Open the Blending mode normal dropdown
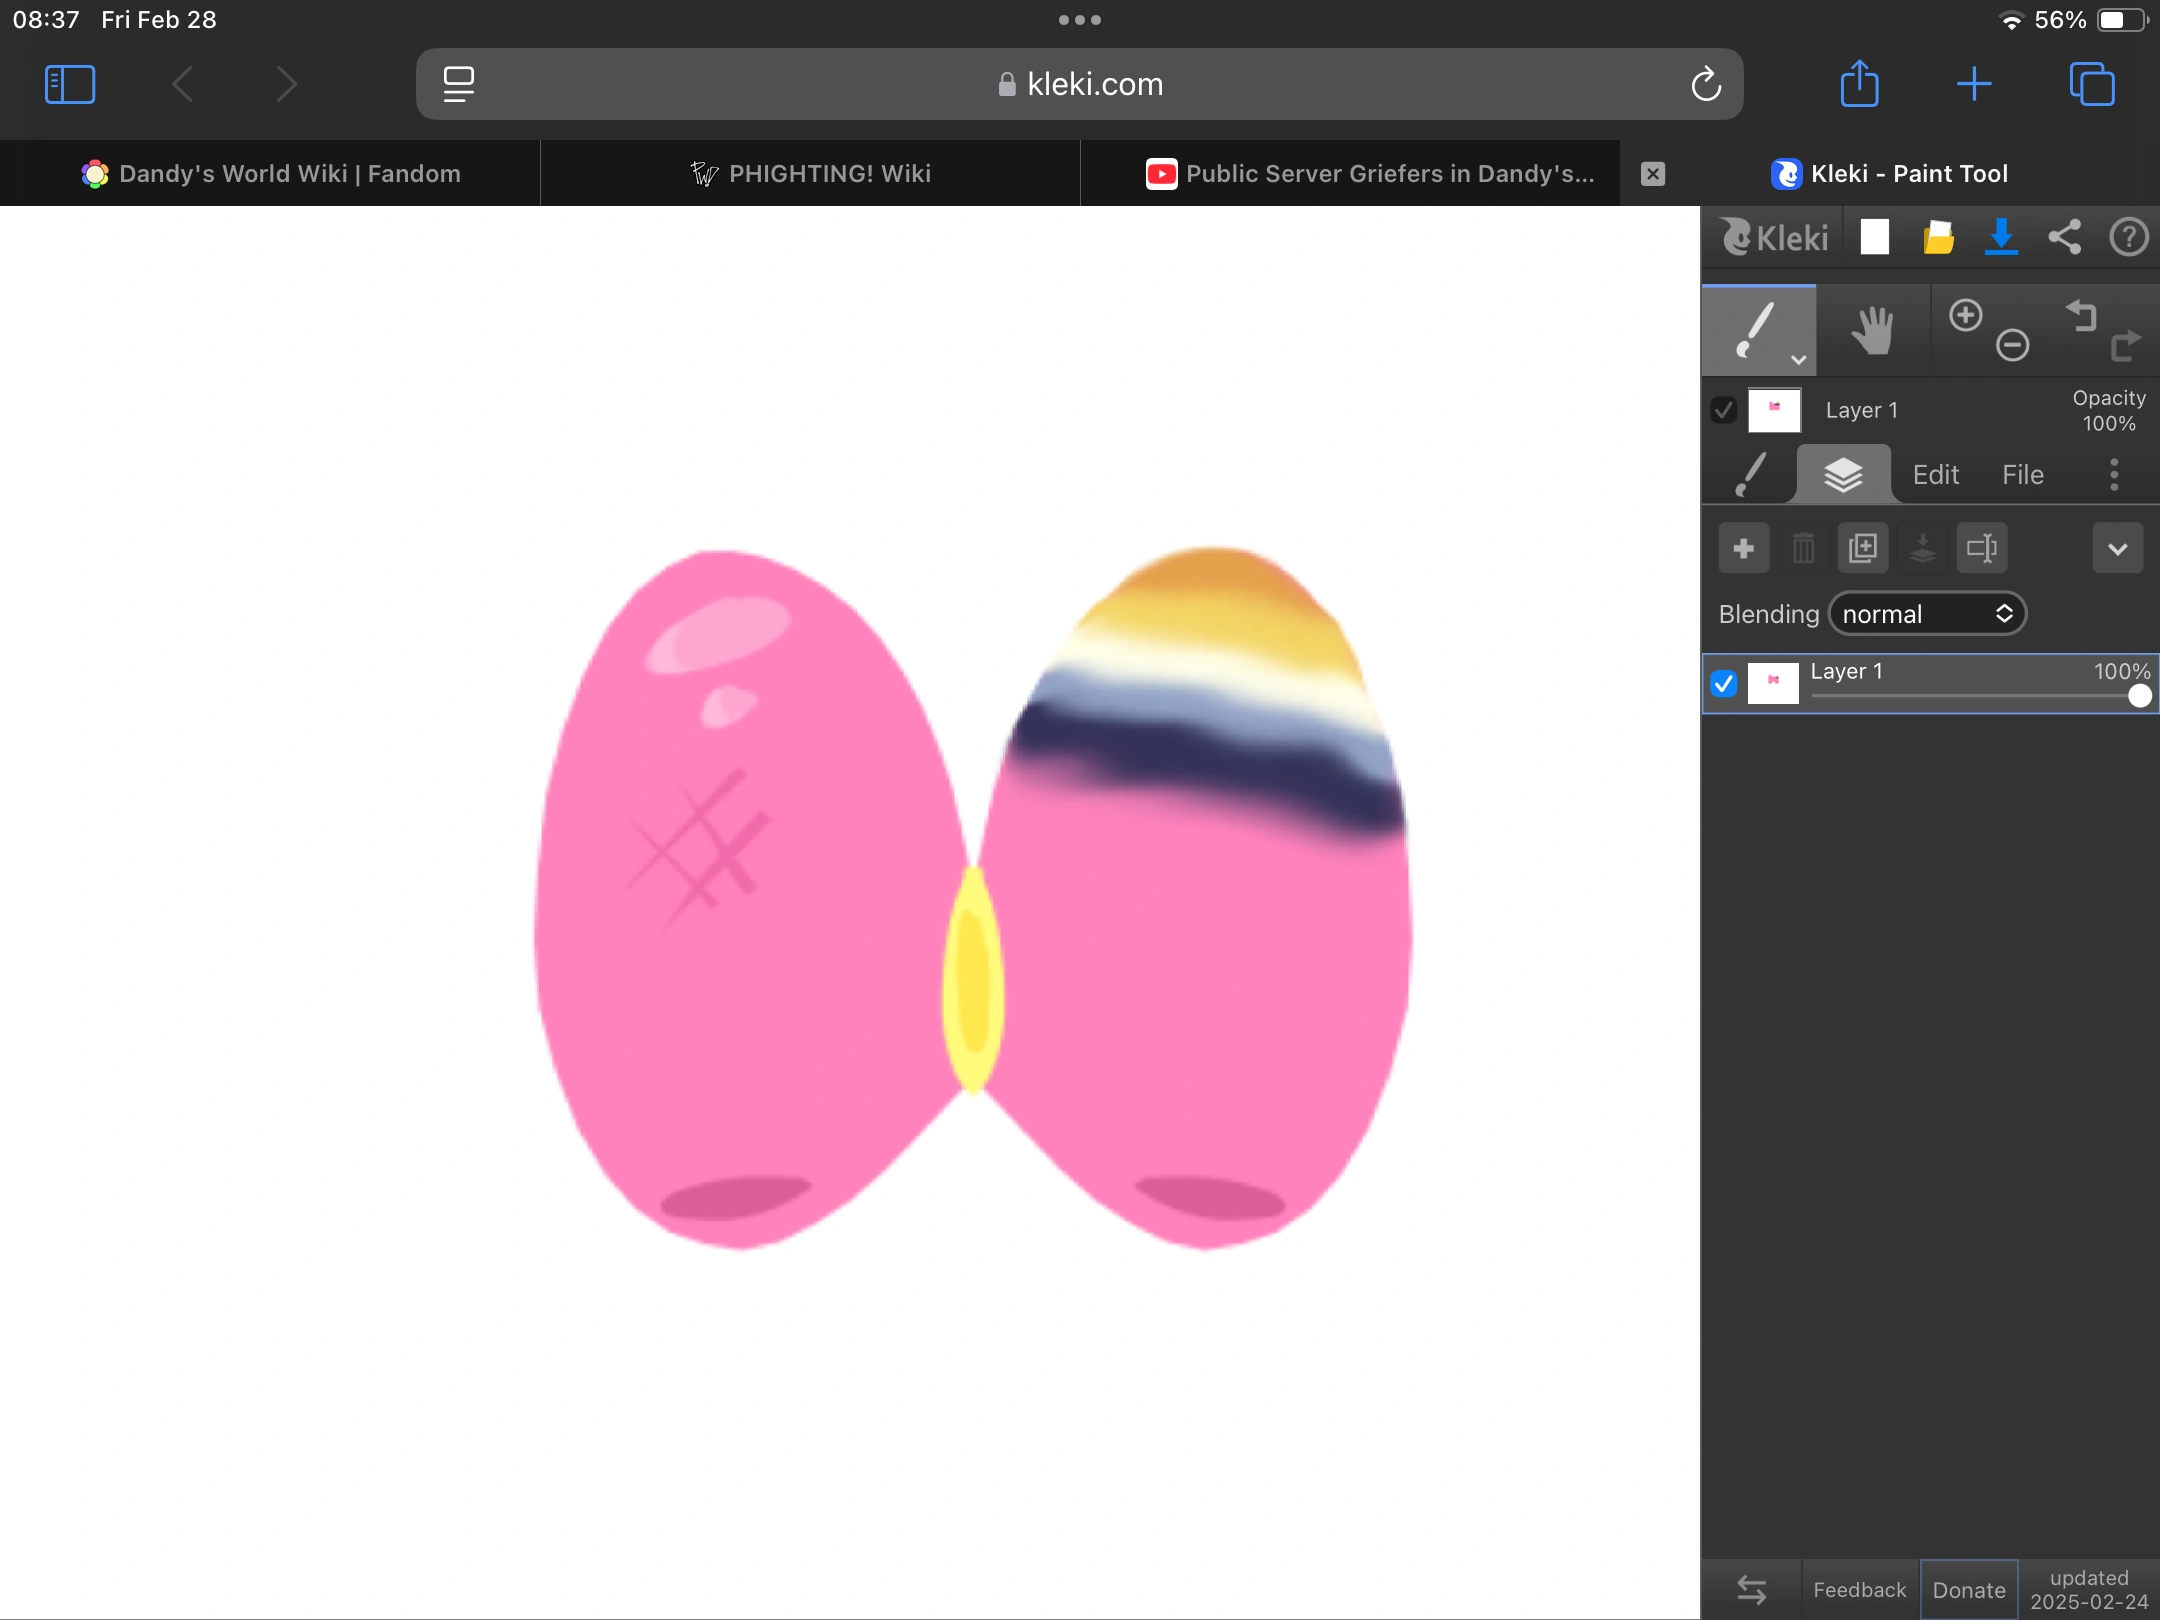The image size is (2160, 1620). [x=1927, y=614]
